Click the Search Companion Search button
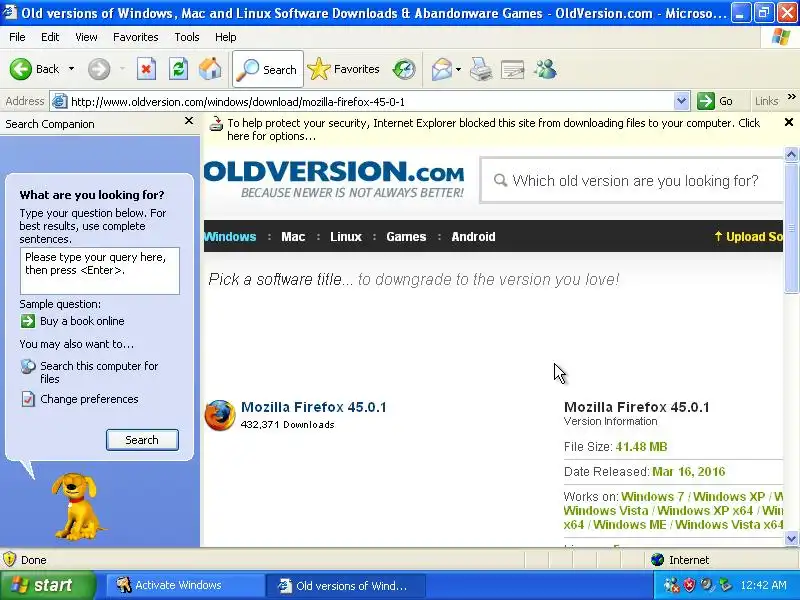This screenshot has height=600, width=800. [142, 440]
